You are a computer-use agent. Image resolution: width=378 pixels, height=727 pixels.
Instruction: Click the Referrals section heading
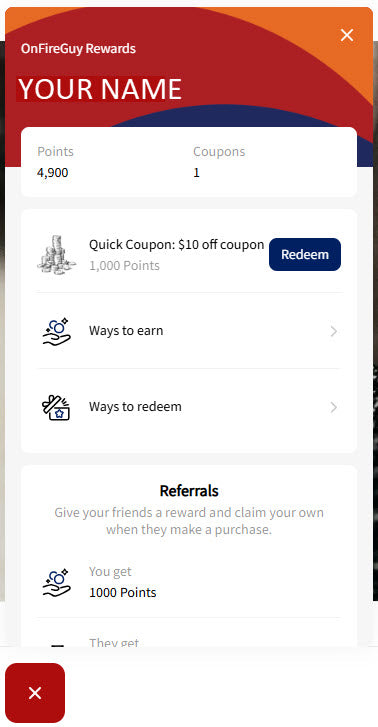click(189, 491)
